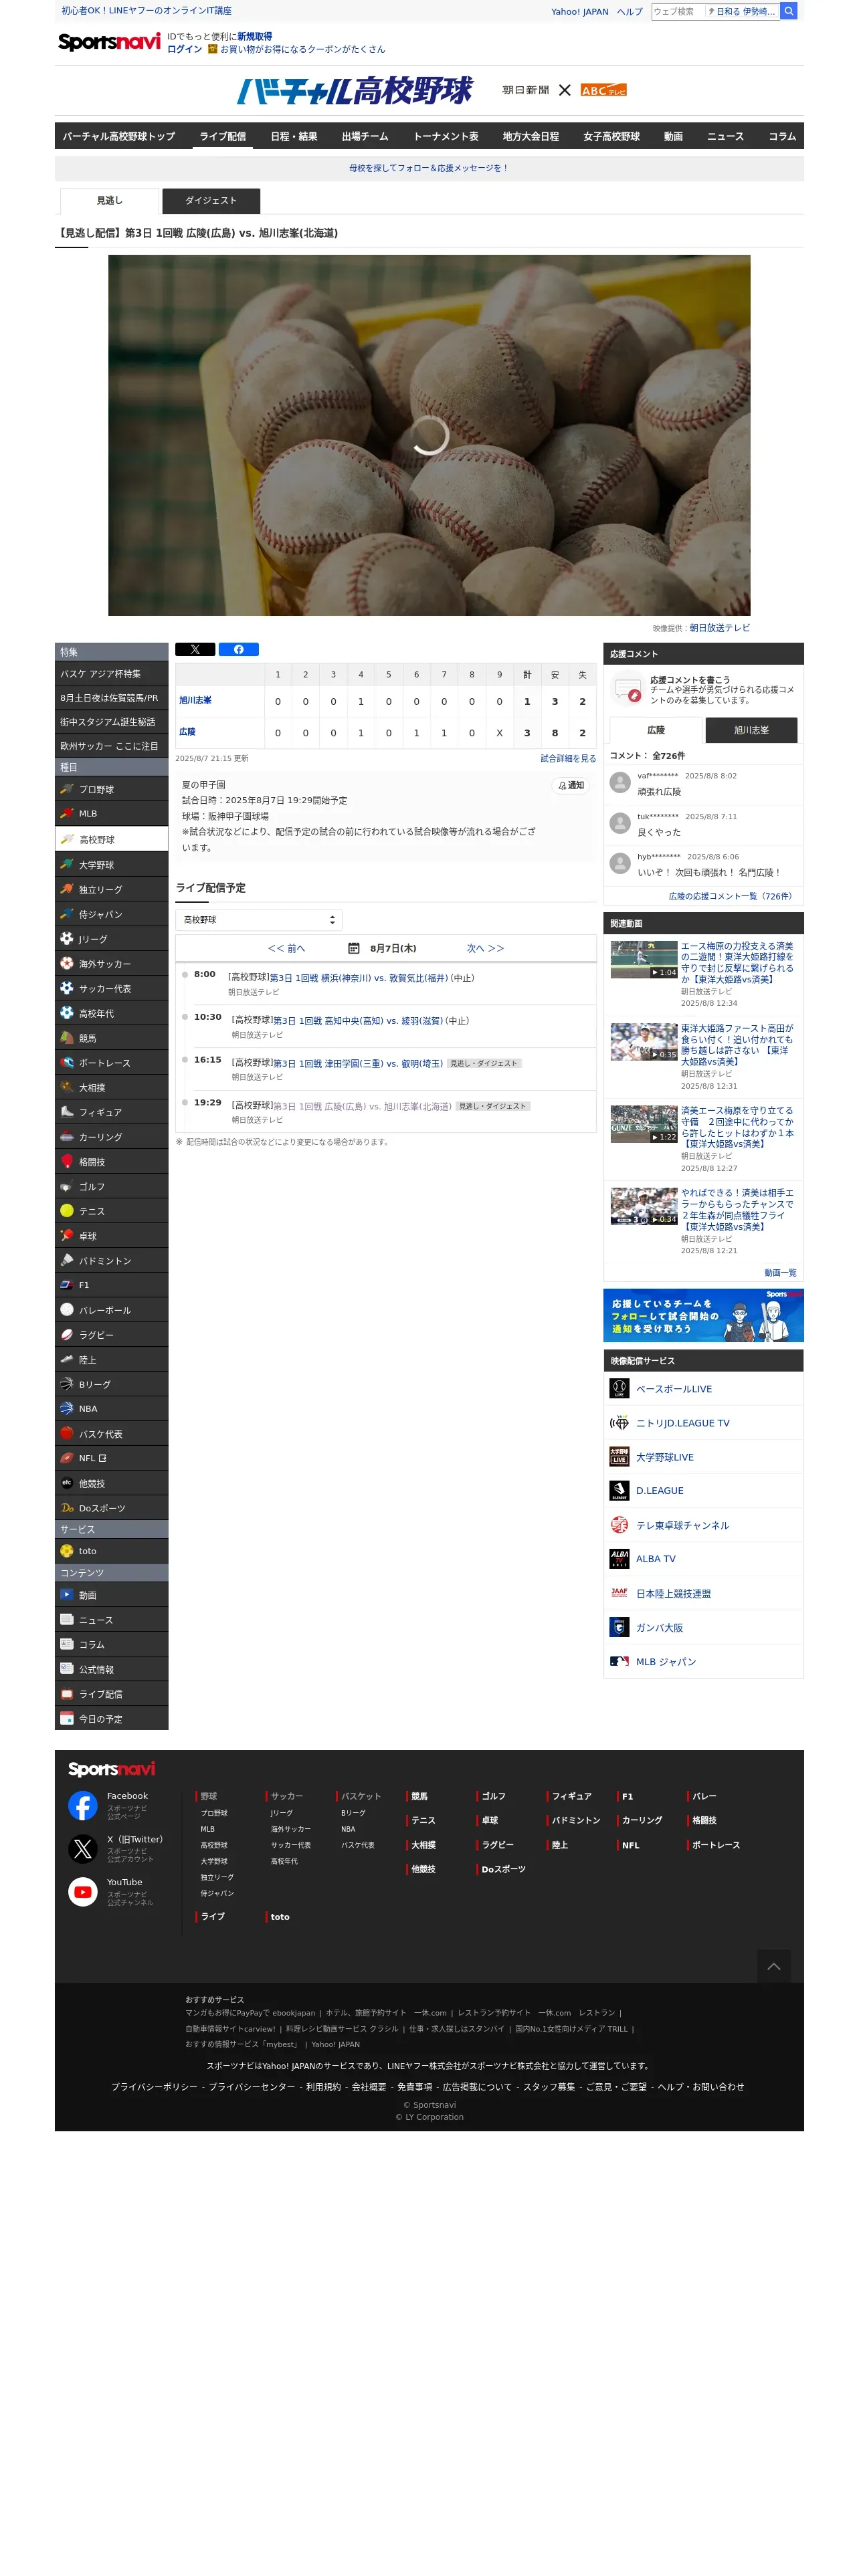The image size is (859, 2576).
Task: Open 母校を探してフォロー＆応援メッセージを！ link
Action: [429, 168]
